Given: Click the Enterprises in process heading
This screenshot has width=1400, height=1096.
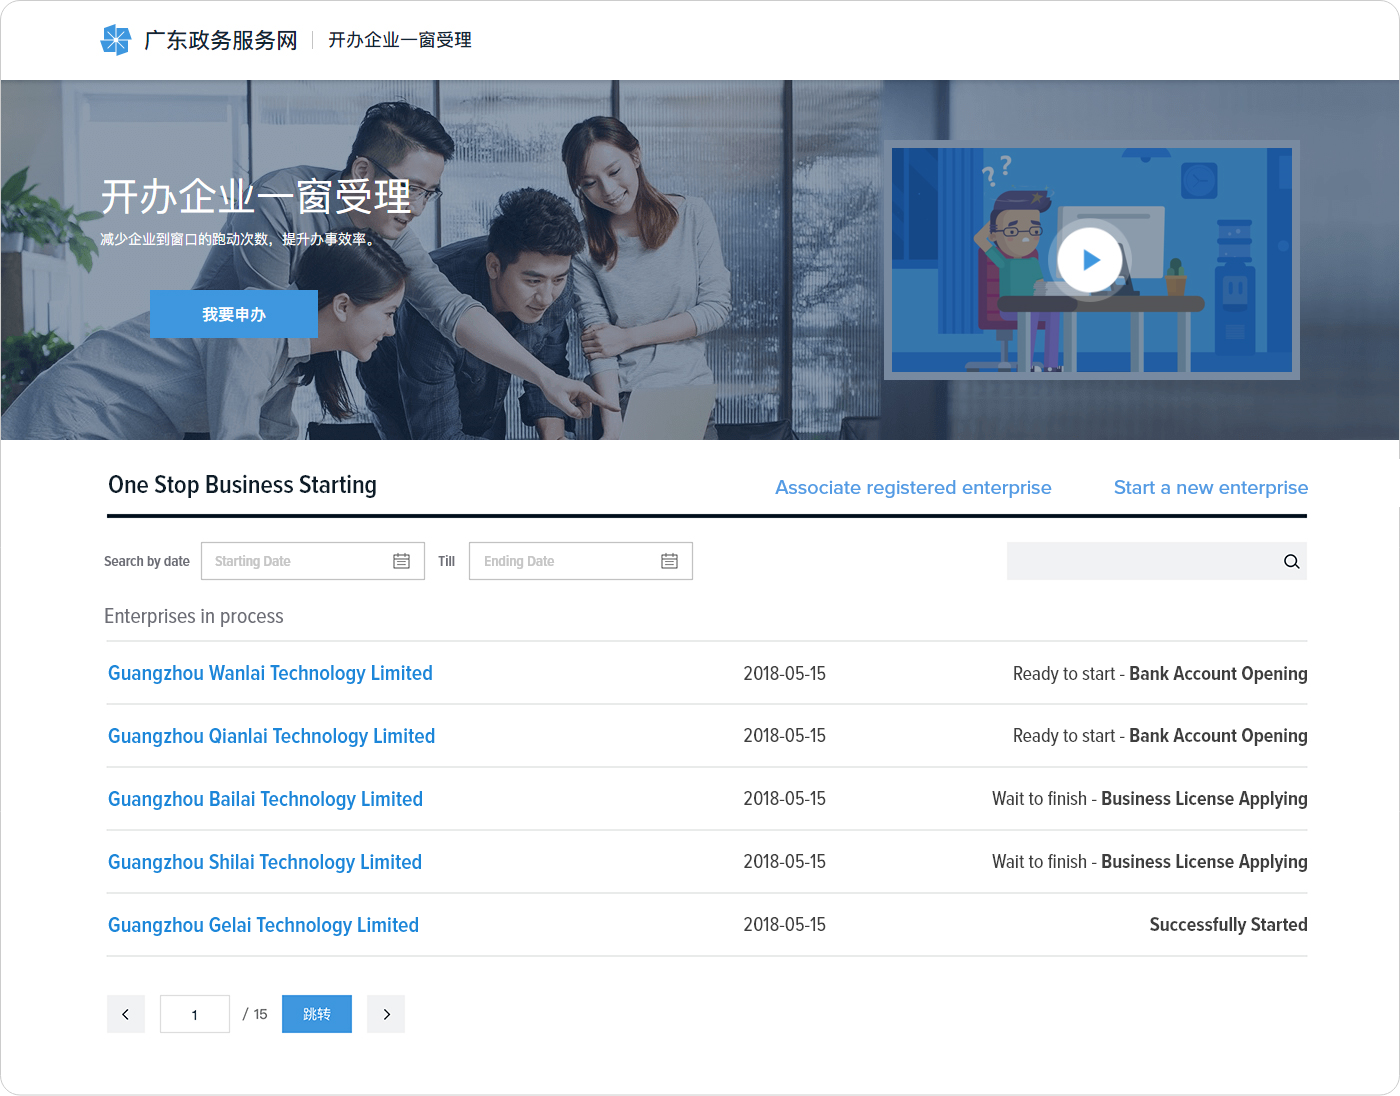Looking at the screenshot, I should pos(194,616).
